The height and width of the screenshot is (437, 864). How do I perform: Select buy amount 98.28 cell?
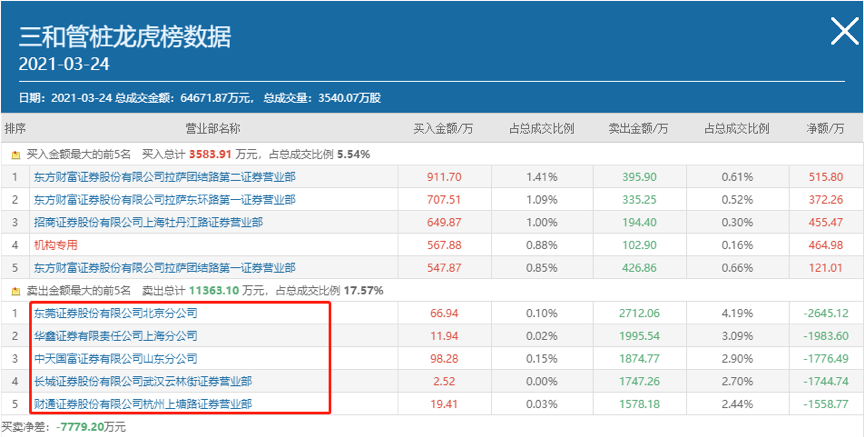444,359
